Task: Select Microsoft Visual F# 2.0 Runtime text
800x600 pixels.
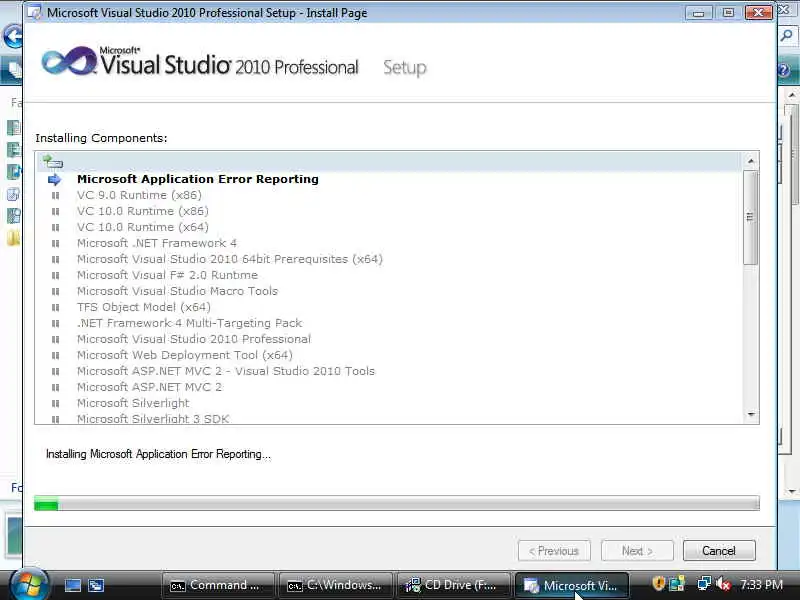Action: tap(167, 276)
